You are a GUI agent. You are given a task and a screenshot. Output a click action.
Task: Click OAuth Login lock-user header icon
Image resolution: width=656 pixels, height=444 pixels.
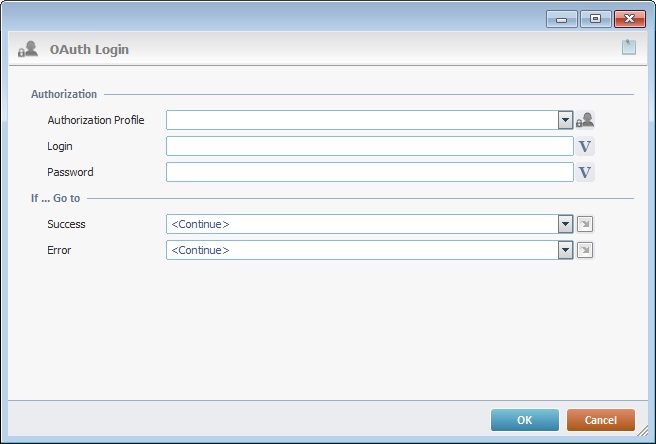28,49
